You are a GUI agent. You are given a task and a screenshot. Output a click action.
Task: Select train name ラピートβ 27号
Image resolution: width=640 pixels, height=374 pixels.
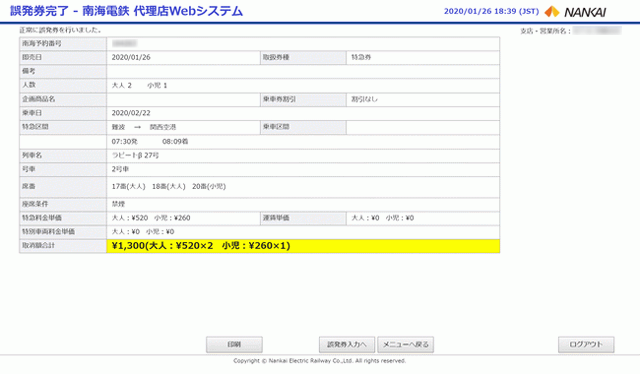(135, 156)
